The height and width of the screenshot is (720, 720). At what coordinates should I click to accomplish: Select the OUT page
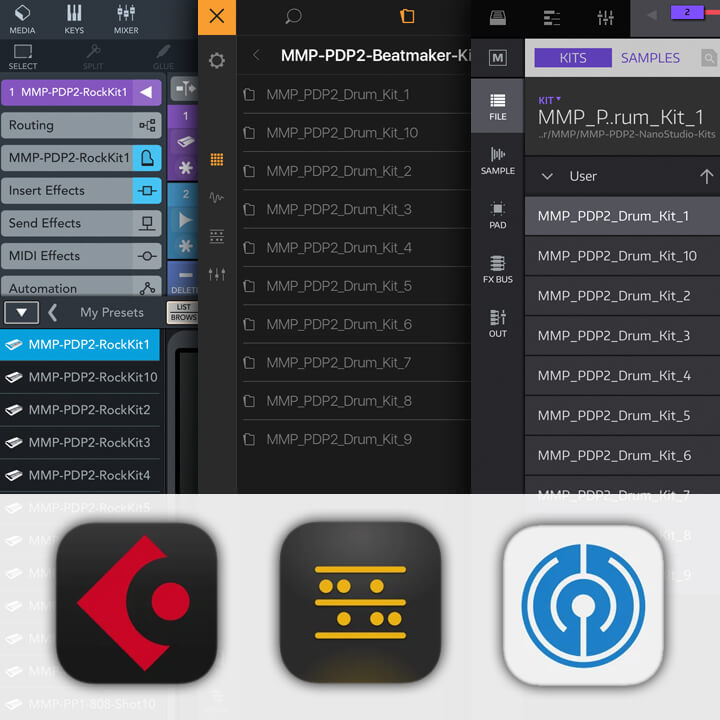click(x=497, y=324)
